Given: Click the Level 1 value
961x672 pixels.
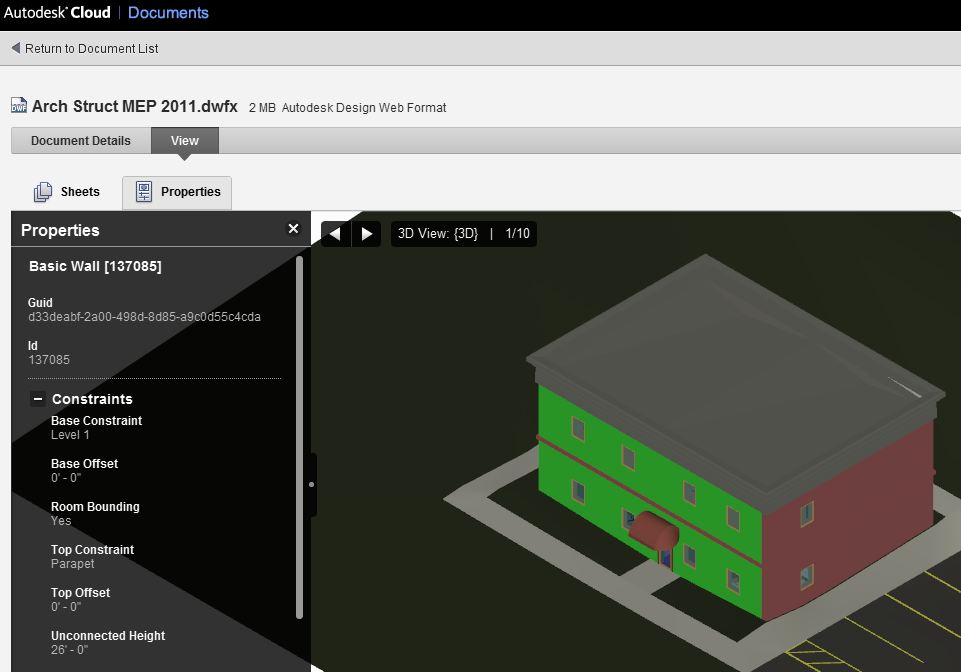Looking at the screenshot, I should pos(70,435).
